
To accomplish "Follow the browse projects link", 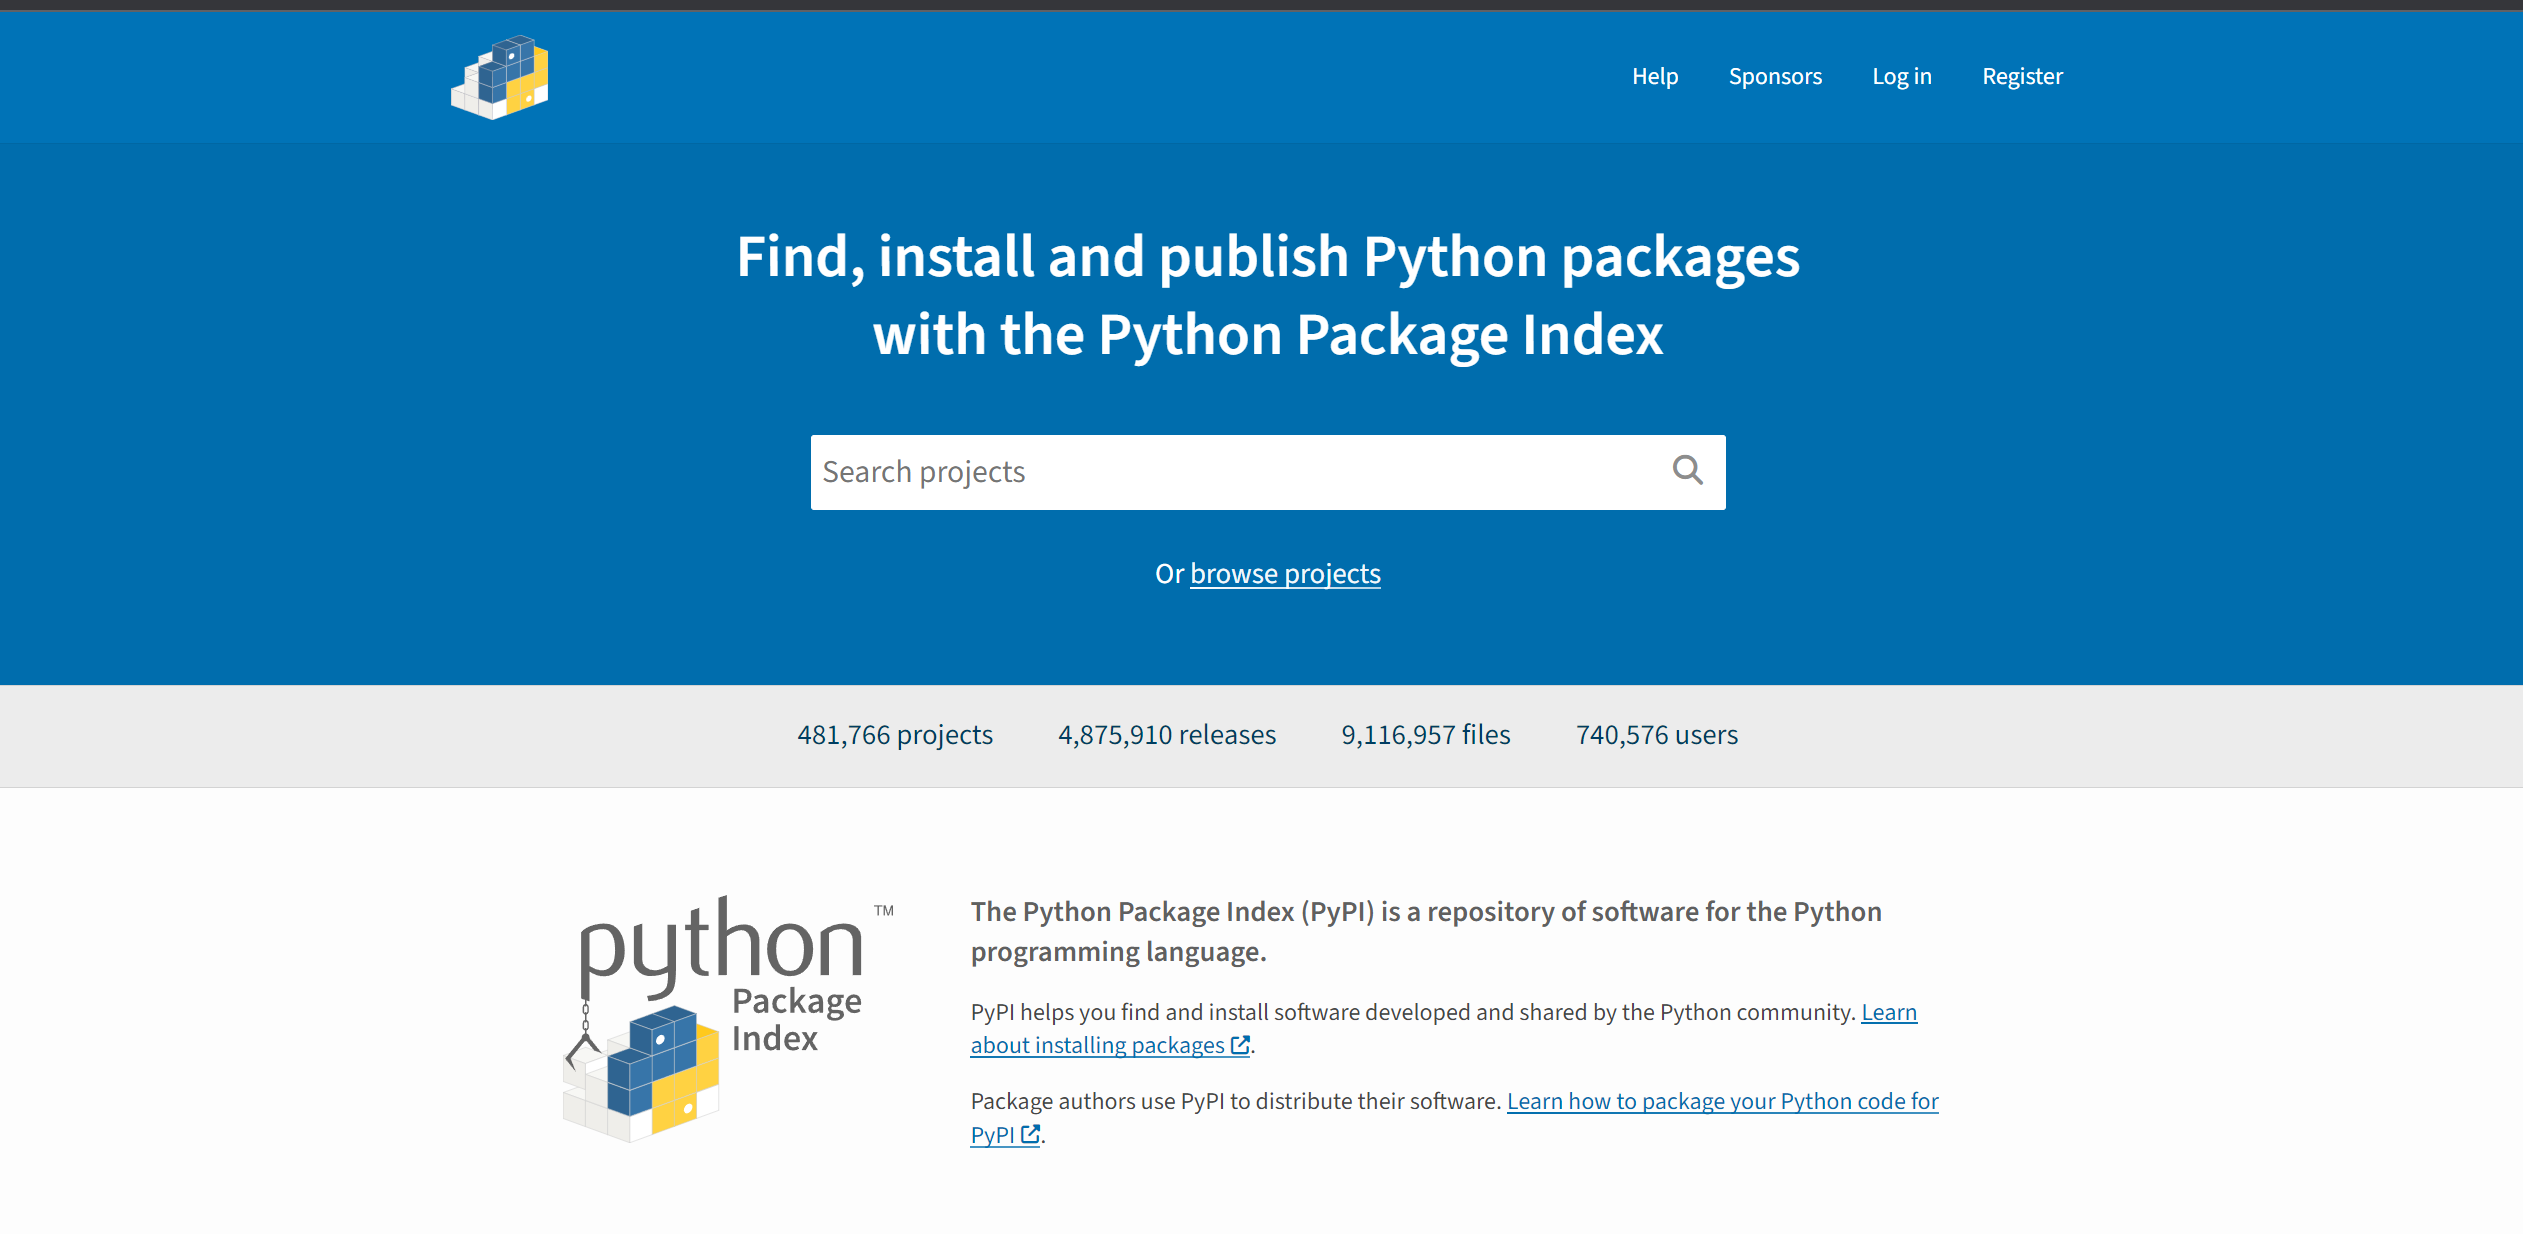I will 1285,573.
